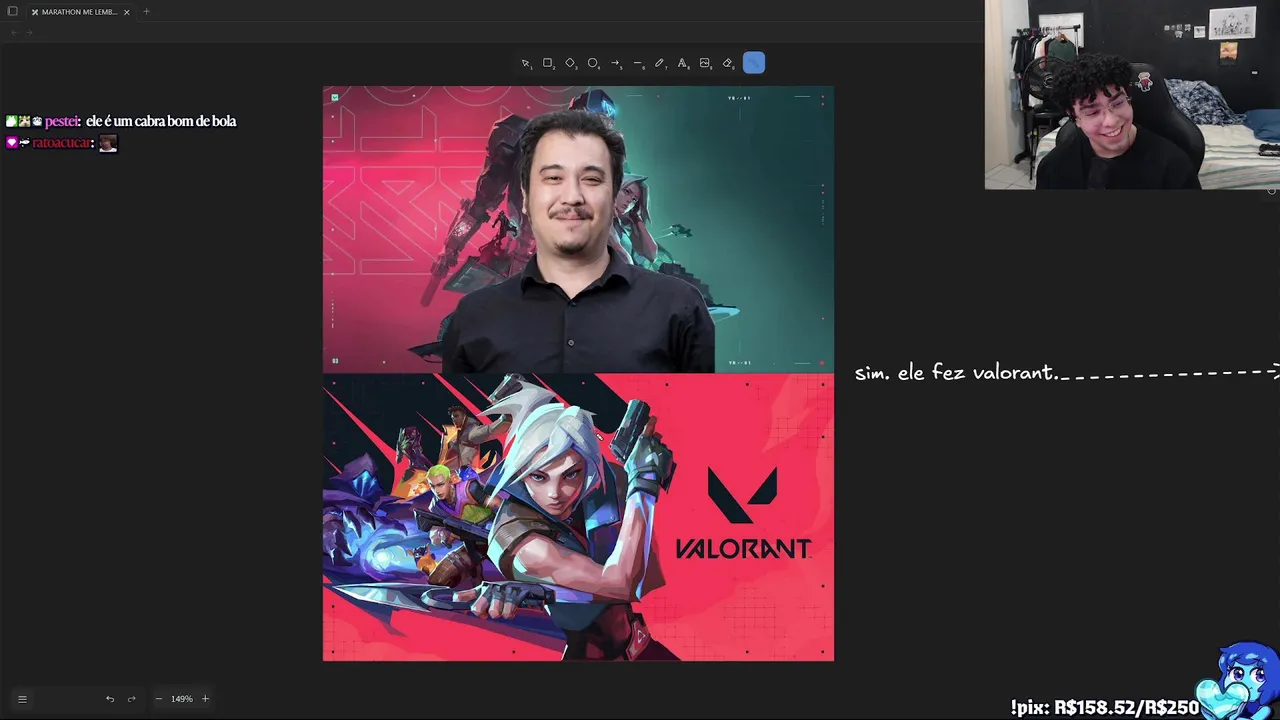Click the username 'pestei' in chat
The image size is (1280, 720).
(x=62, y=121)
